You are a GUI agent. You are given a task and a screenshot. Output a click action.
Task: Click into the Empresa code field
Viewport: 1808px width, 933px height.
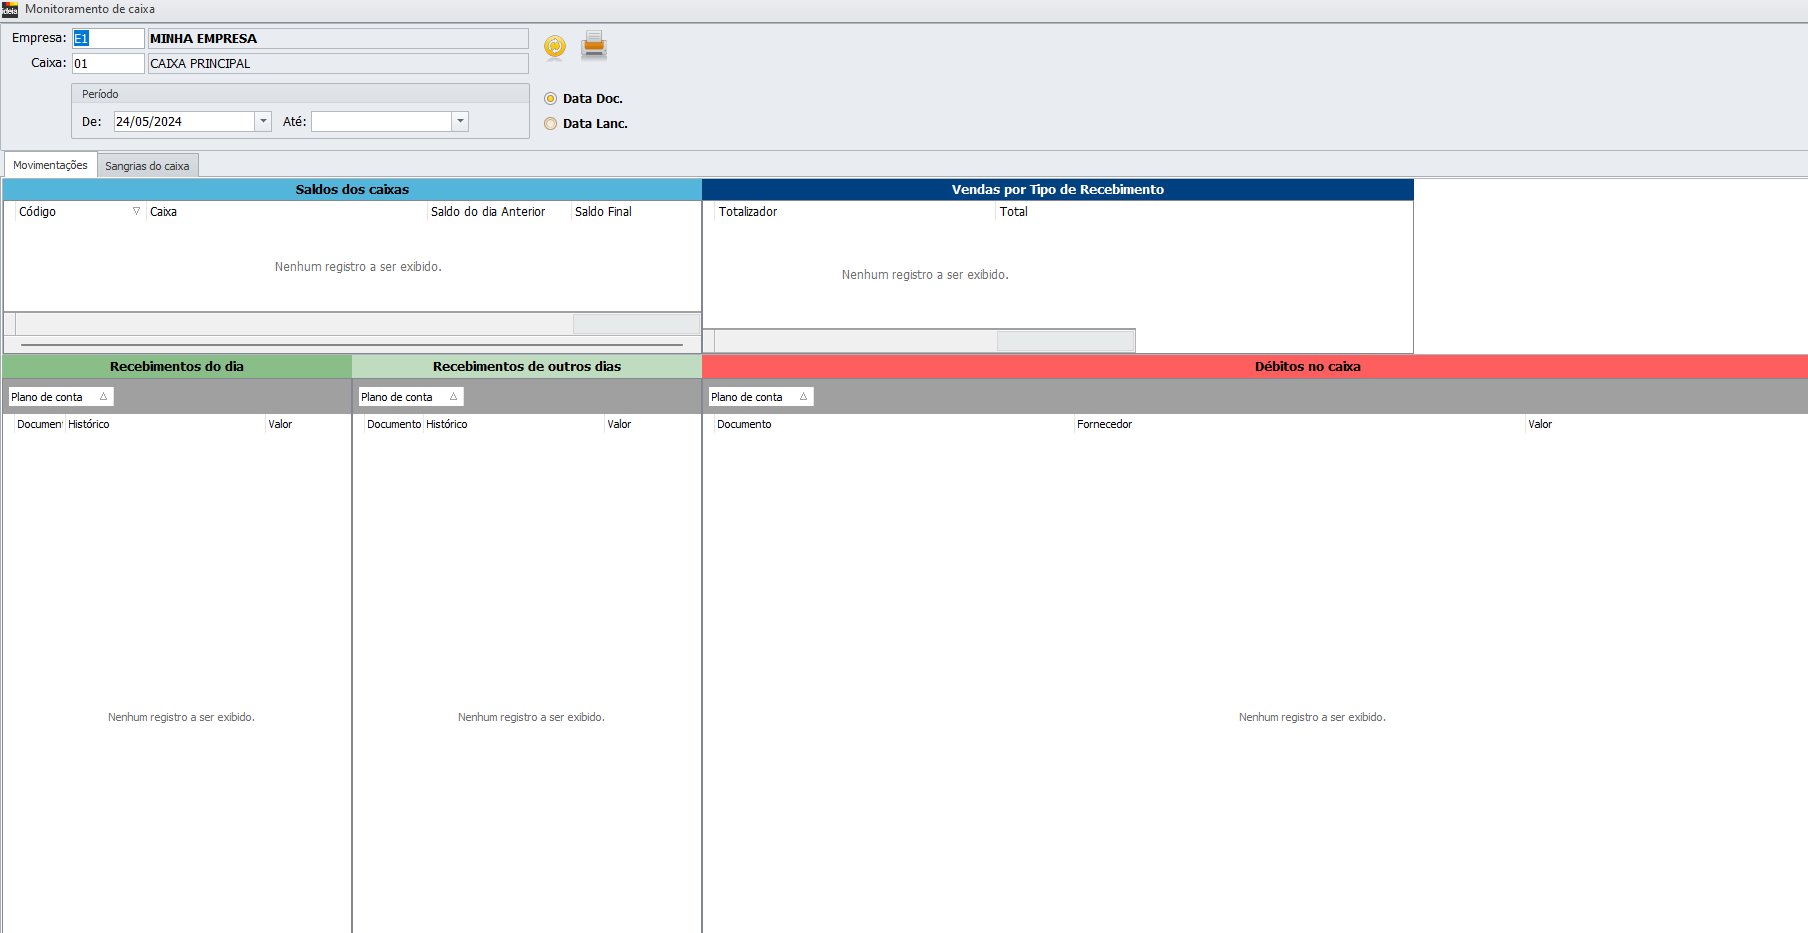(108, 38)
